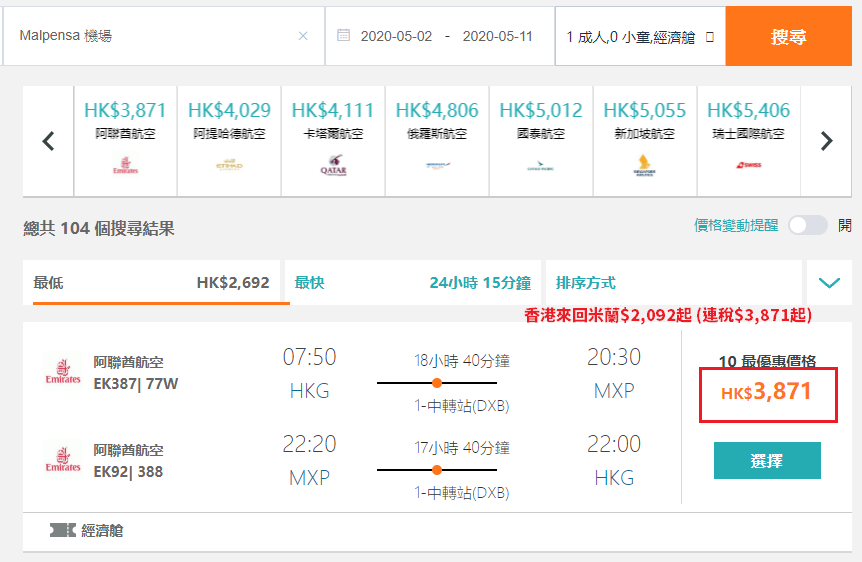Click EK387| 77W flight number
The height and width of the screenshot is (562, 862).
pyautogui.click(x=136, y=384)
